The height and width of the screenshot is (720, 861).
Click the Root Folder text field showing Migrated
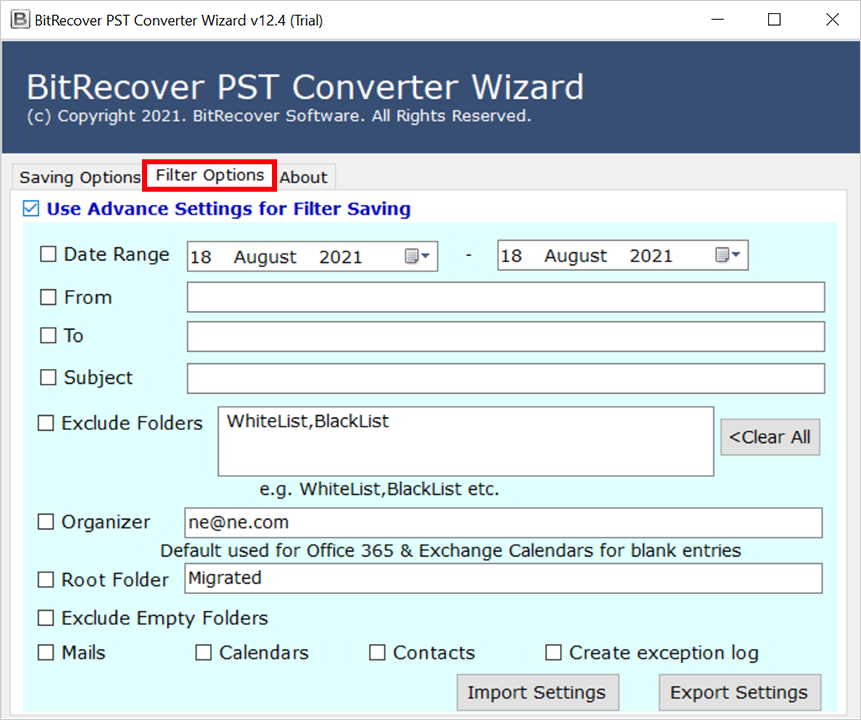pos(500,578)
